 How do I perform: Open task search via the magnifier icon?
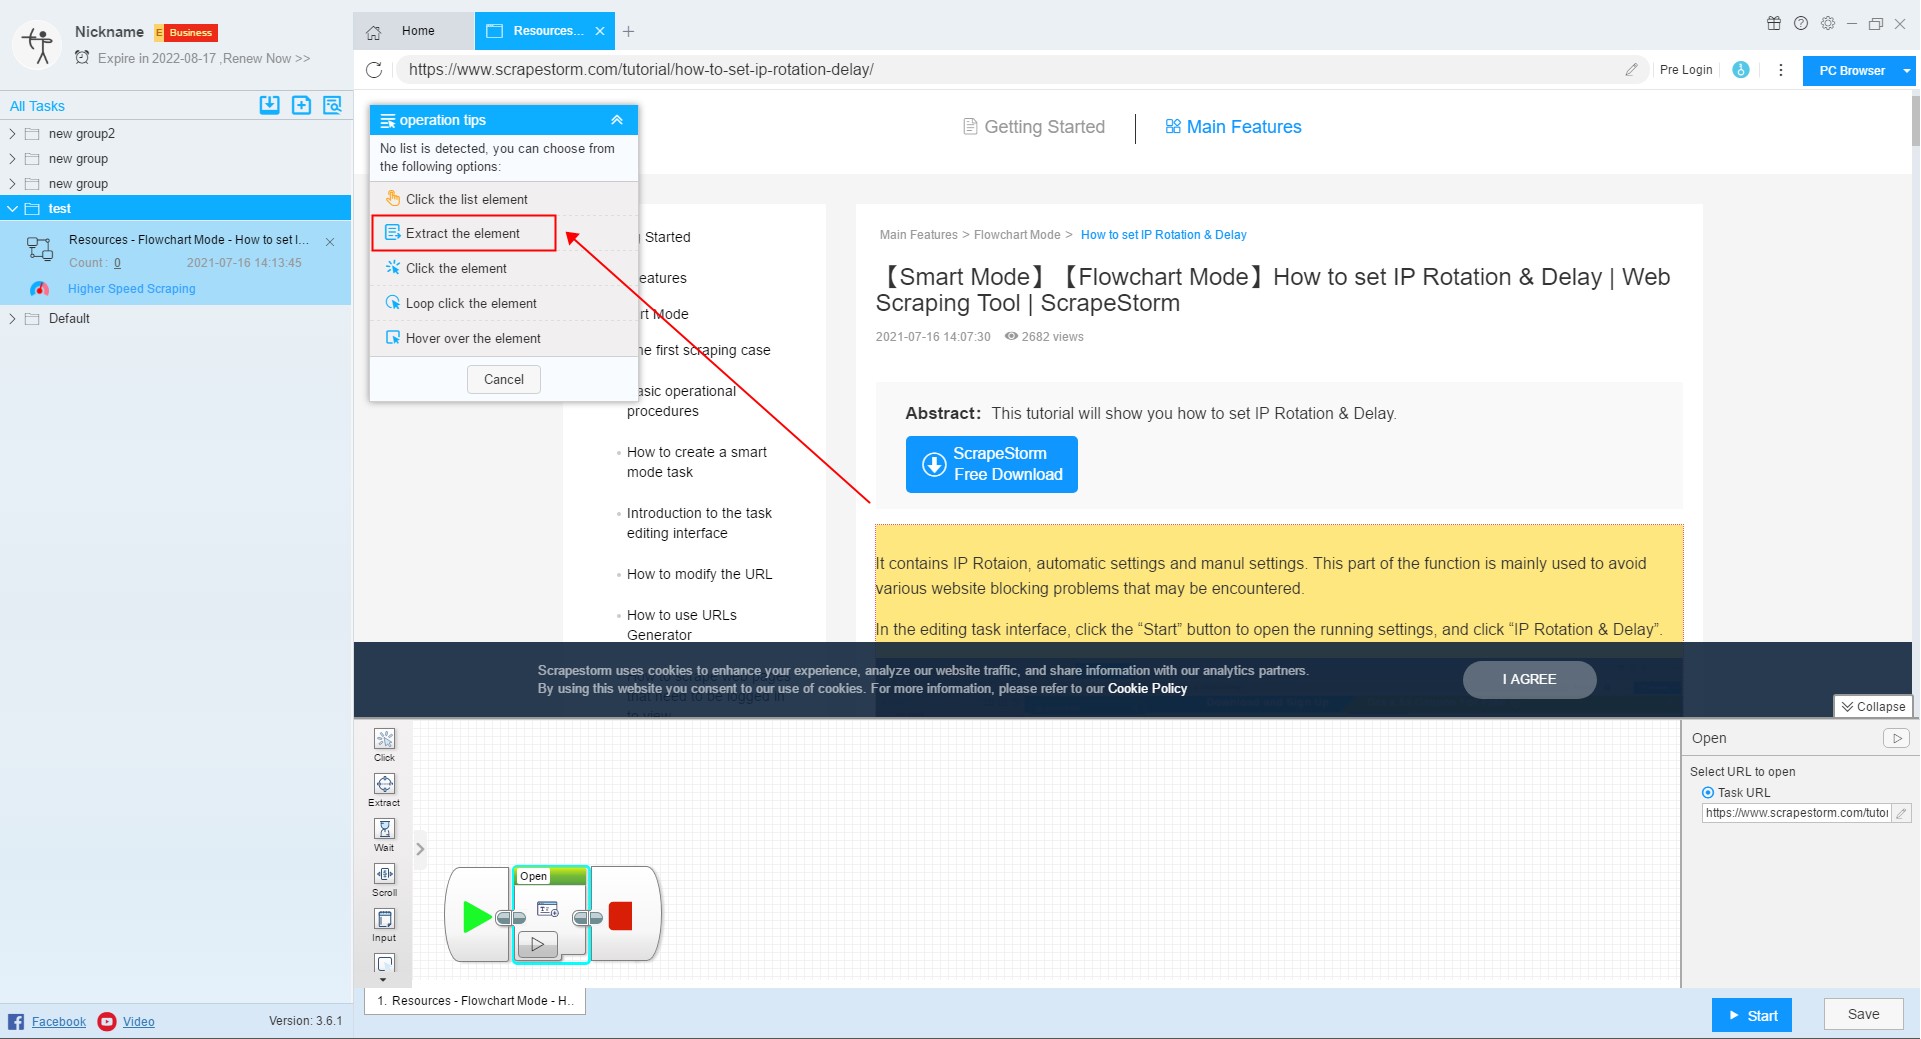coord(332,105)
